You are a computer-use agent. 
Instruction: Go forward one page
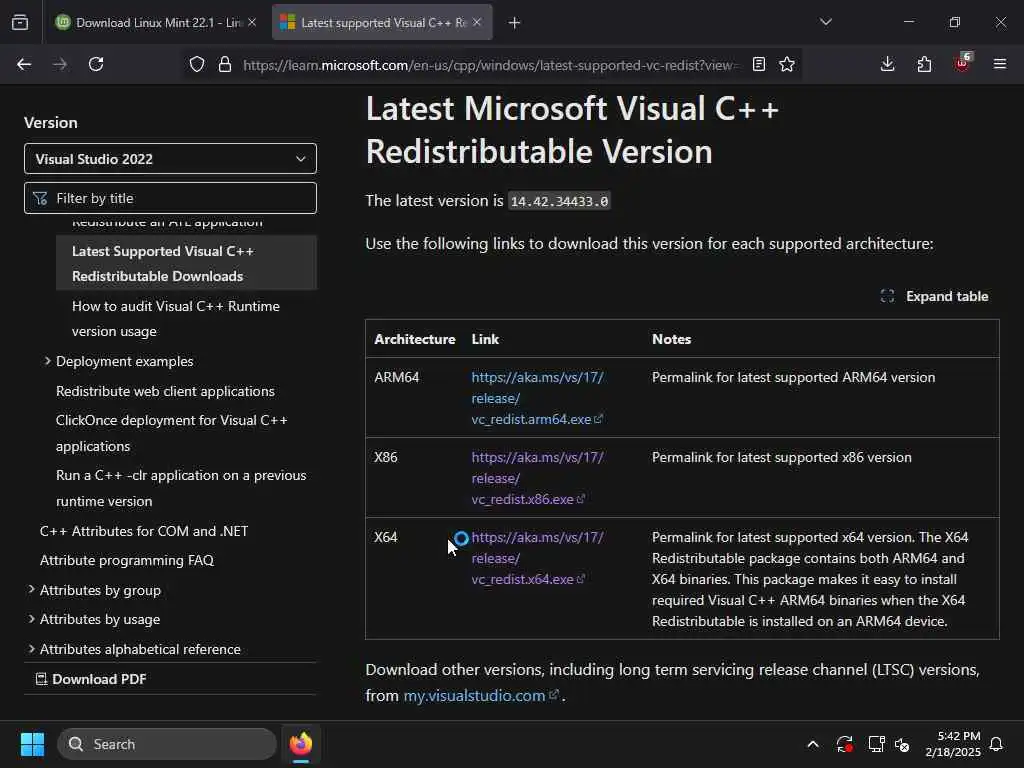60,64
